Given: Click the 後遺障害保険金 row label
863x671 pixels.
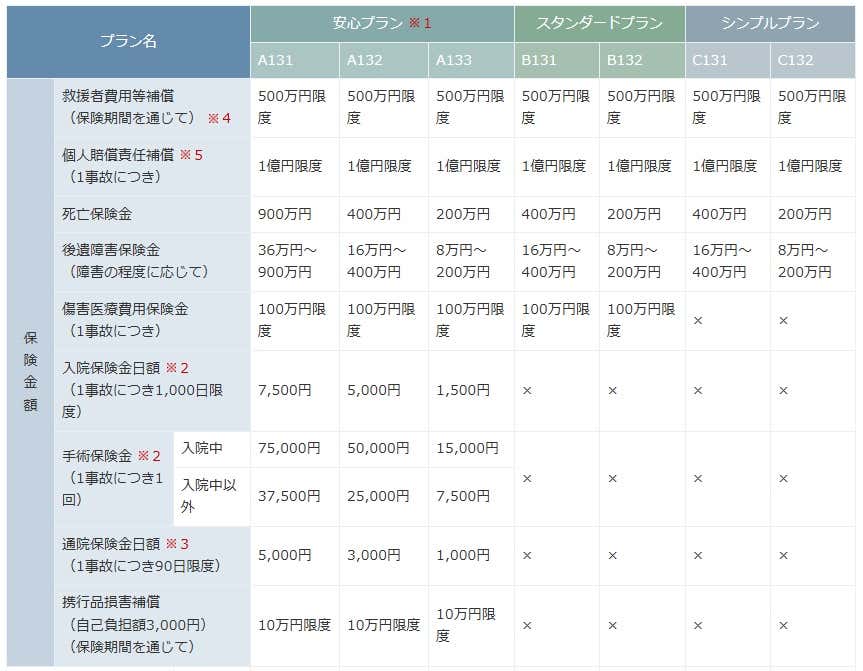Looking at the screenshot, I should tap(112, 243).
